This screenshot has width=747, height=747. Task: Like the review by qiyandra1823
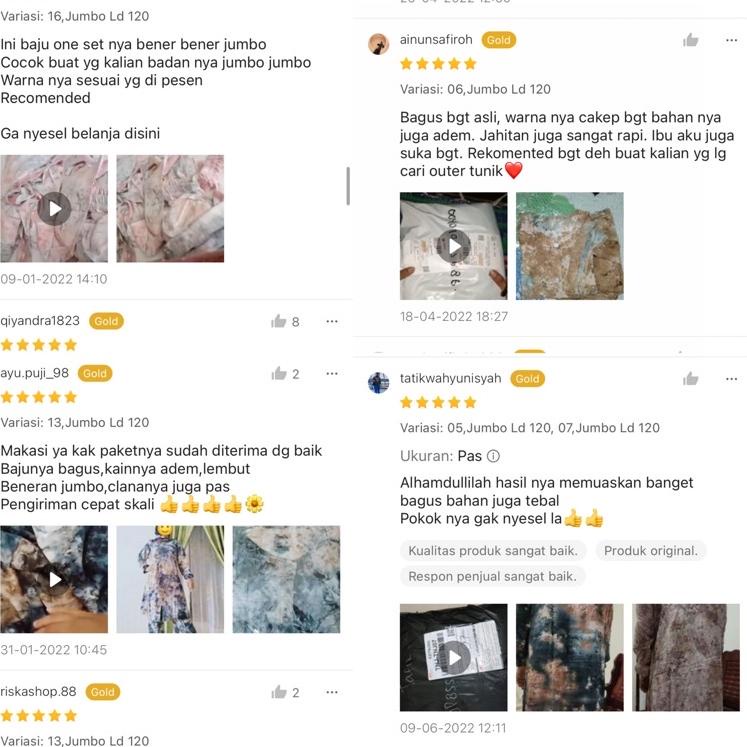pyautogui.click(x=279, y=322)
